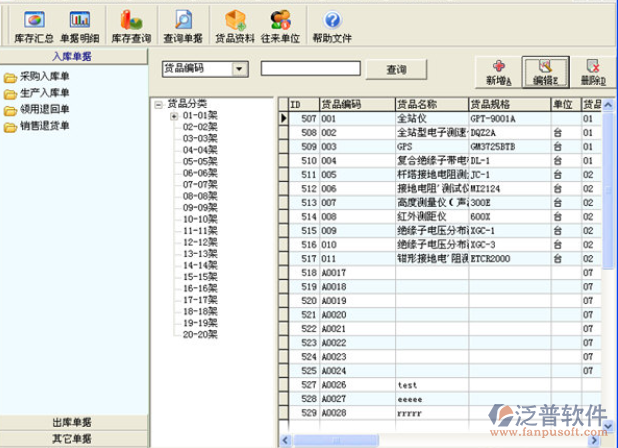Click the 查询单据 search documents icon
The width and height of the screenshot is (618, 448).
point(183,26)
